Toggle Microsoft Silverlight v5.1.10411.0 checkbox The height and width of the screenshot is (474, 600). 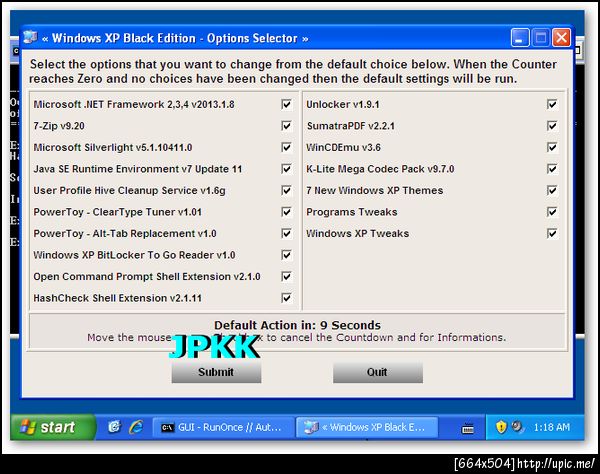coord(286,147)
